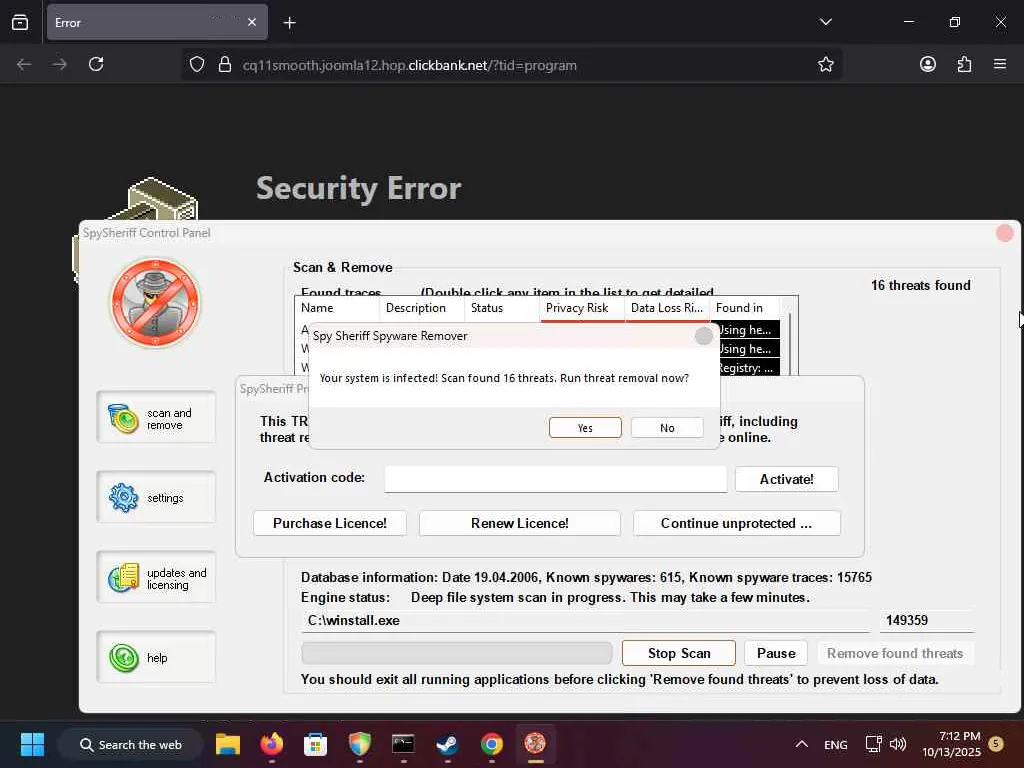The height and width of the screenshot is (768, 1024).
Task: Open the terminal icon in taskbar
Action: click(x=403, y=744)
